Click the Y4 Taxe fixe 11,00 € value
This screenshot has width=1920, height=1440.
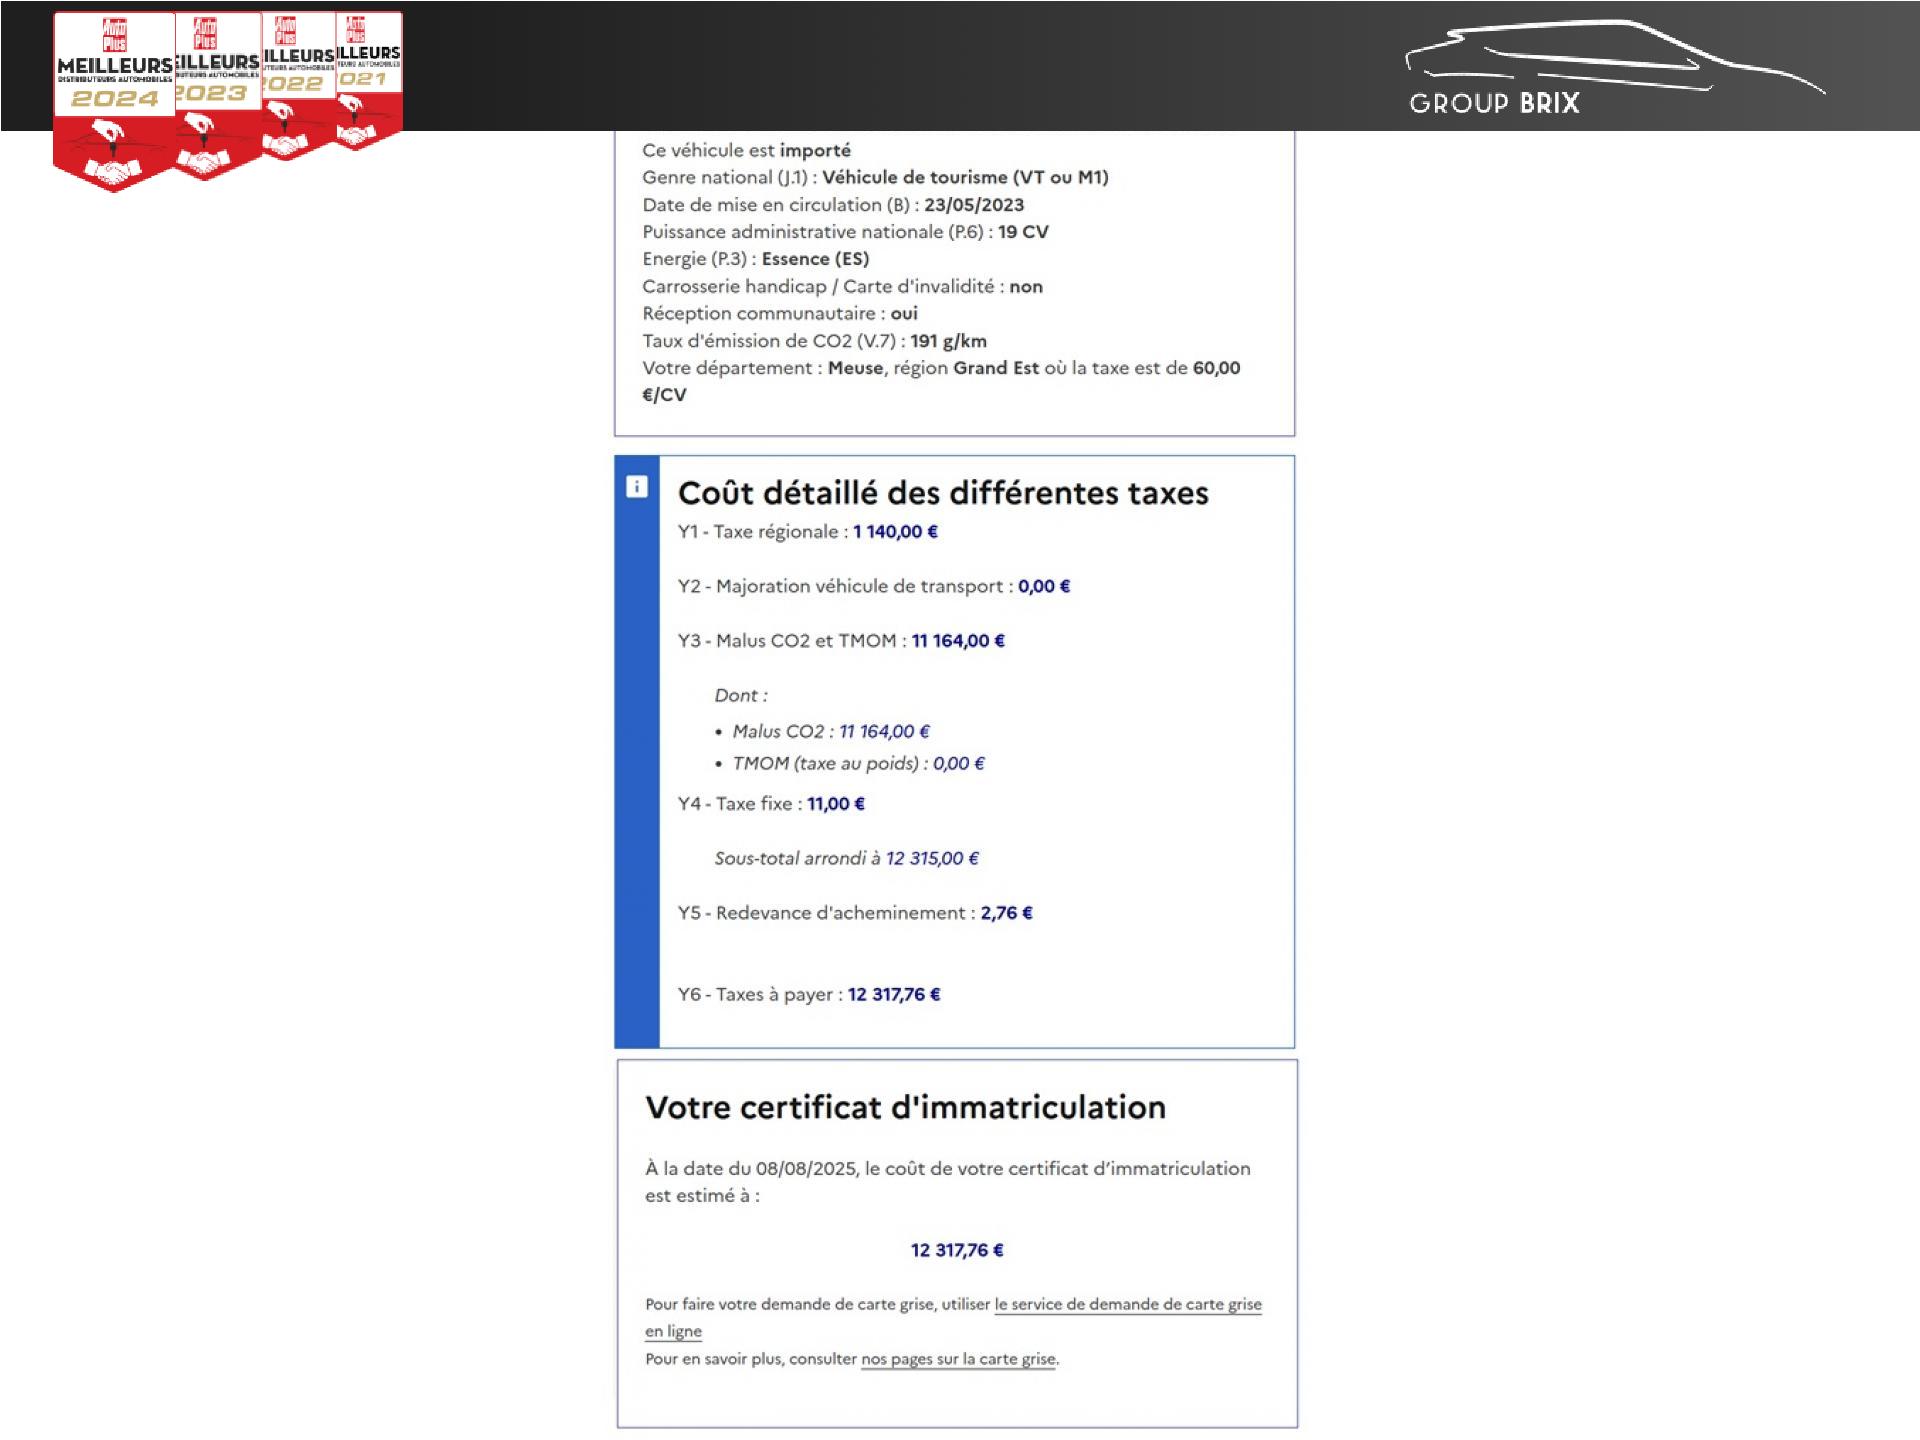tap(836, 804)
